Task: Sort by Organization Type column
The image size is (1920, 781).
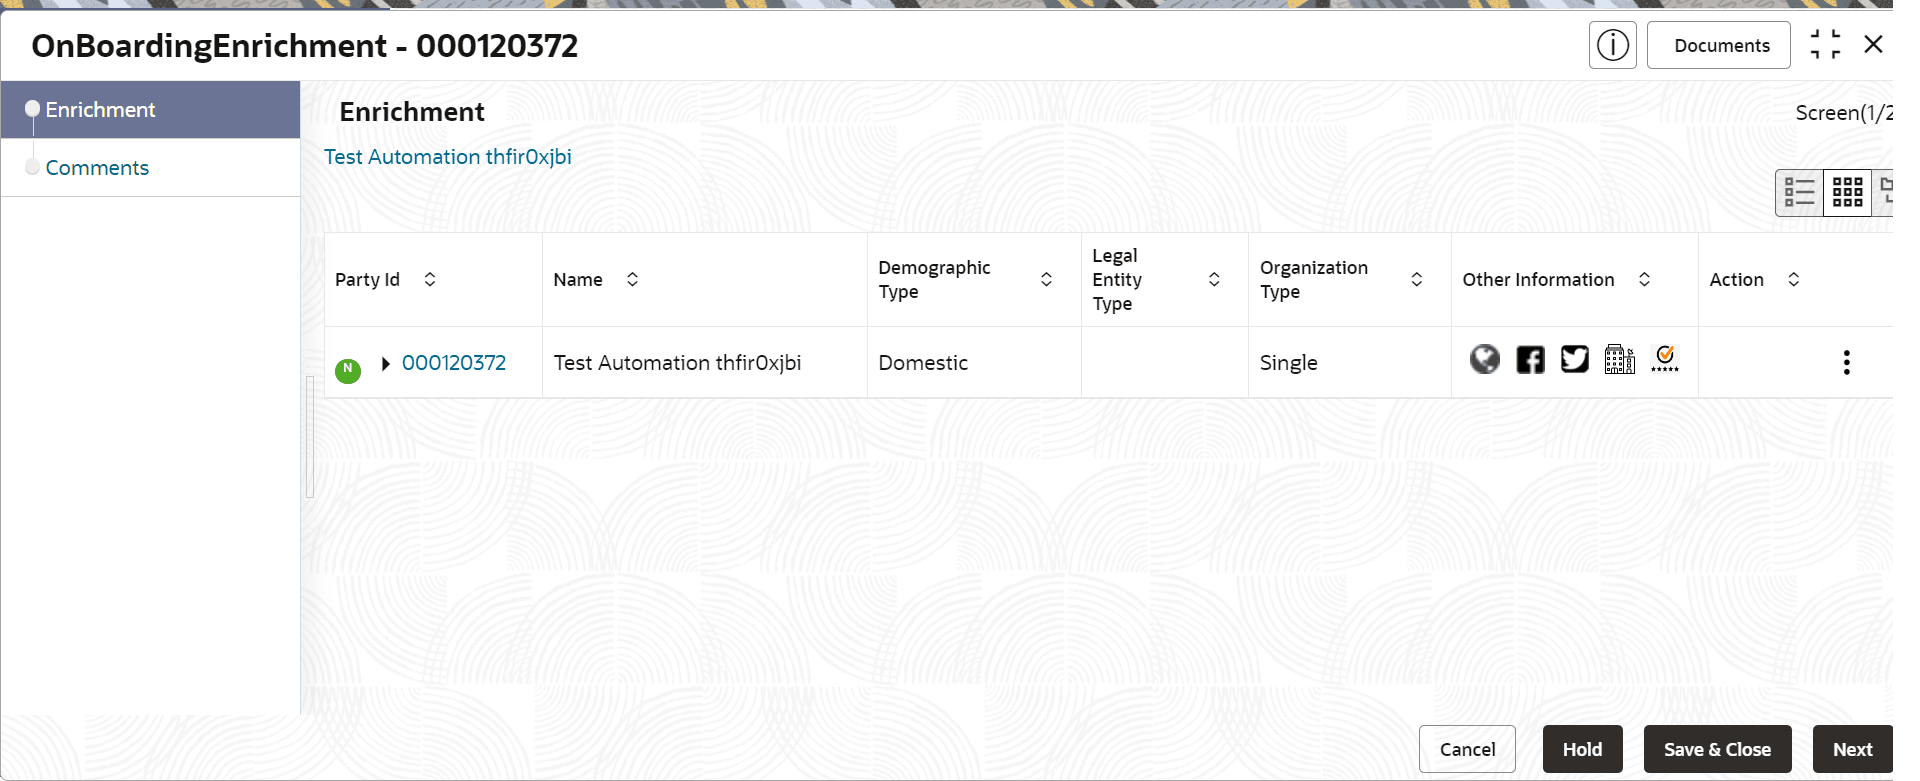Action: click(1417, 280)
